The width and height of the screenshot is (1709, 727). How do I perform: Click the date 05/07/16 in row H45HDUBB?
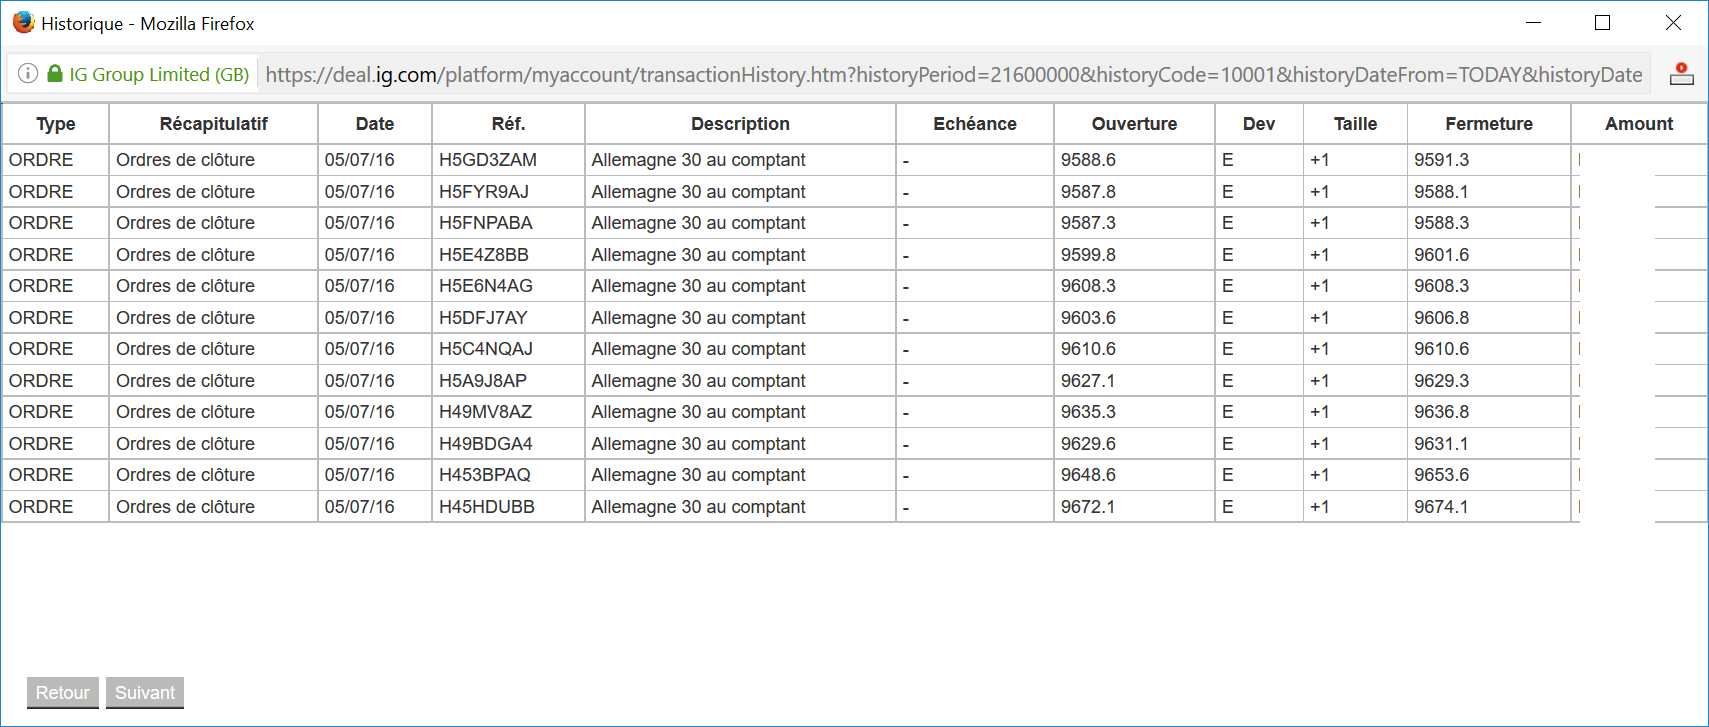coord(359,507)
